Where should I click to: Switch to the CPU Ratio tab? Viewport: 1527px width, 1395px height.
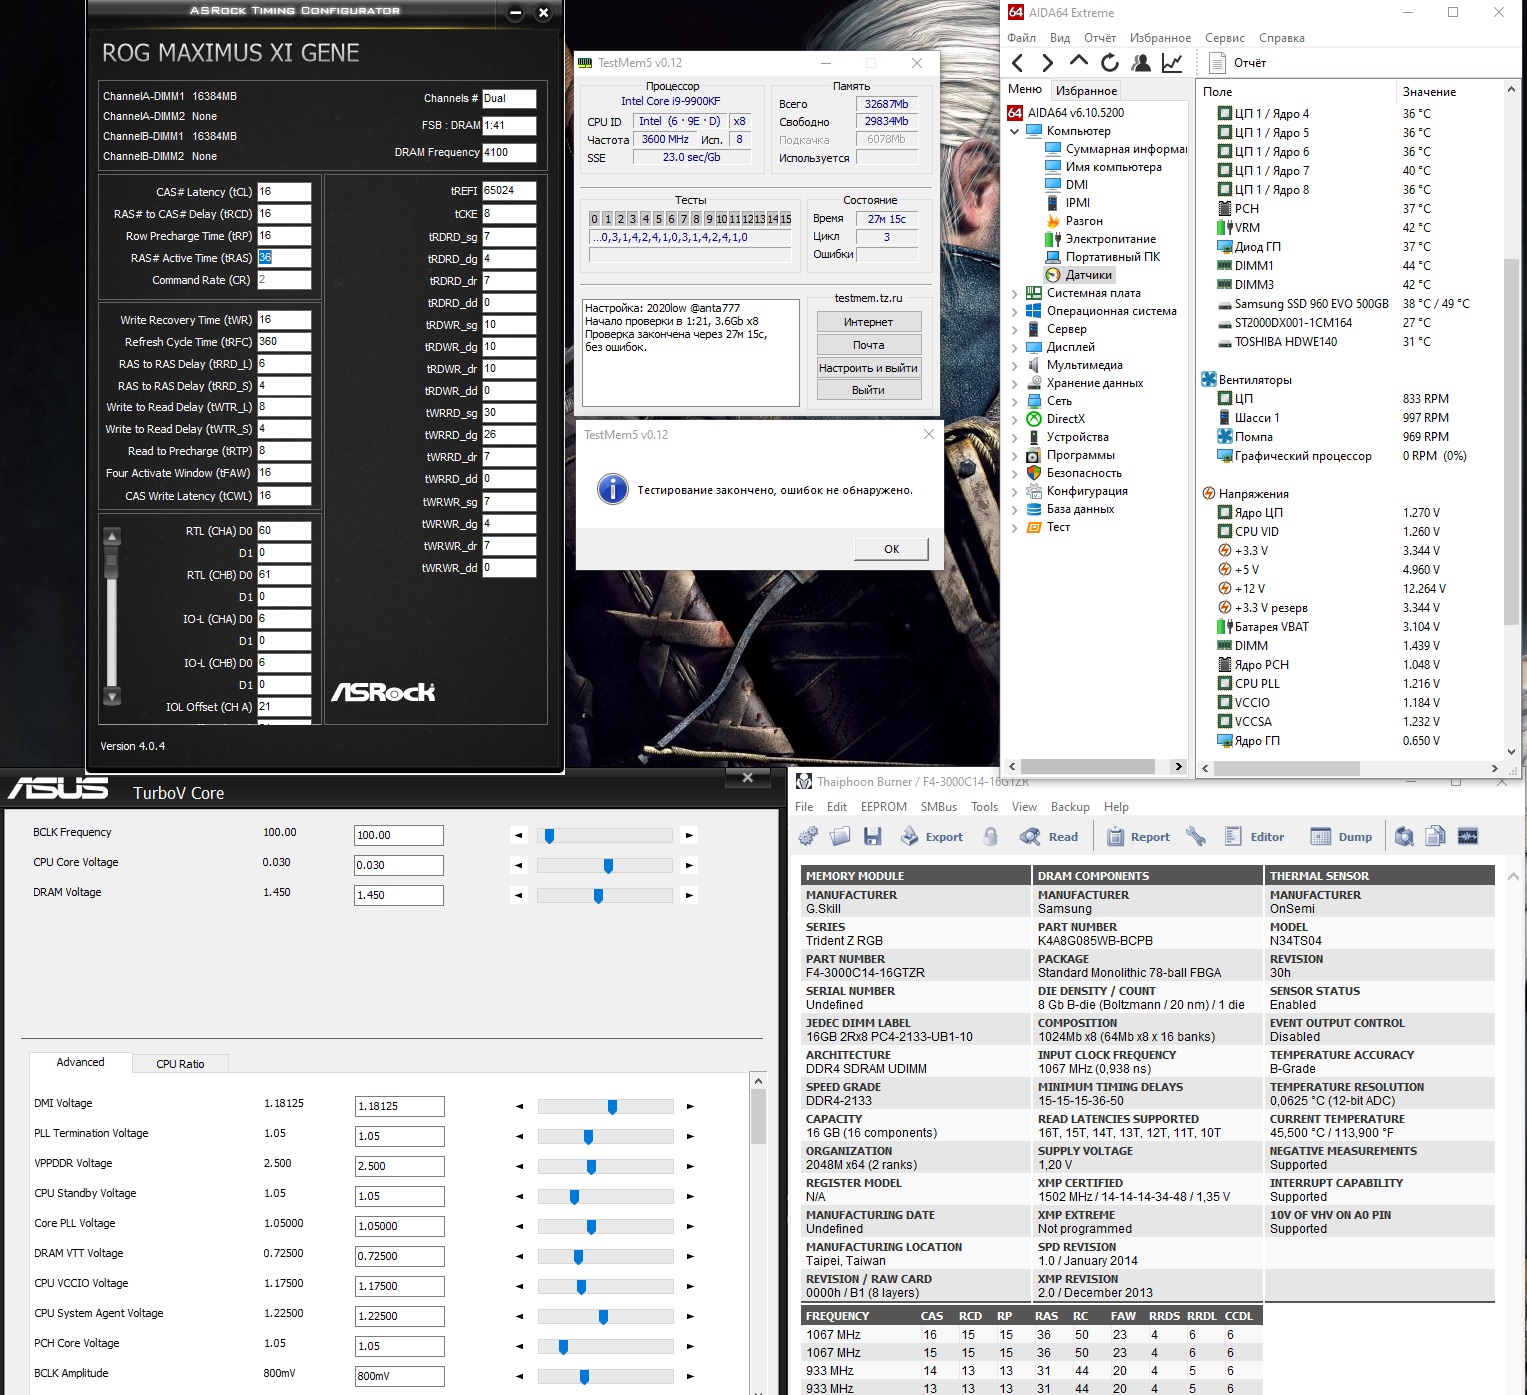tap(180, 1064)
